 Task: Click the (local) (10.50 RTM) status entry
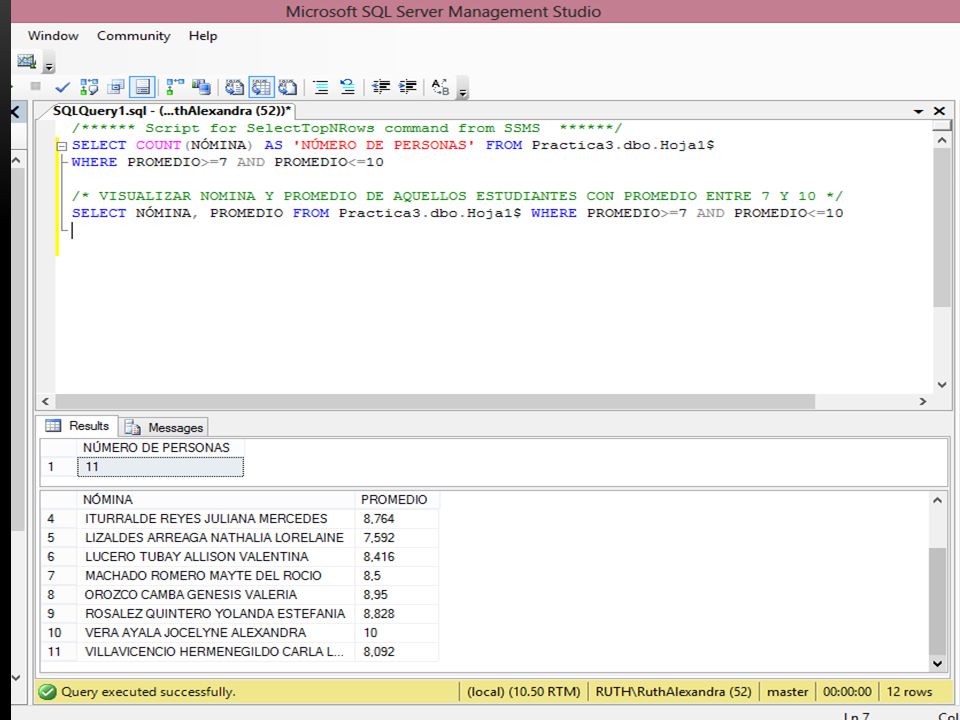click(523, 692)
